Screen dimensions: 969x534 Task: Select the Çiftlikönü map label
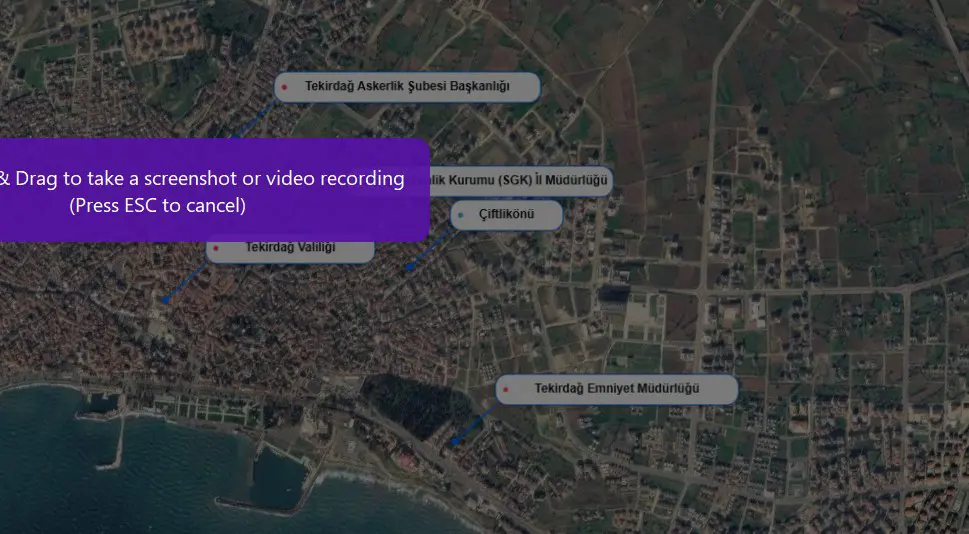click(507, 215)
